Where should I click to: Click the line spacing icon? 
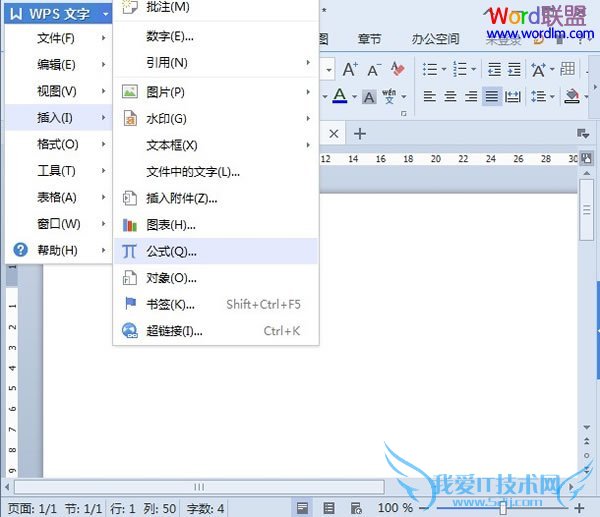pyautogui.click(x=538, y=96)
